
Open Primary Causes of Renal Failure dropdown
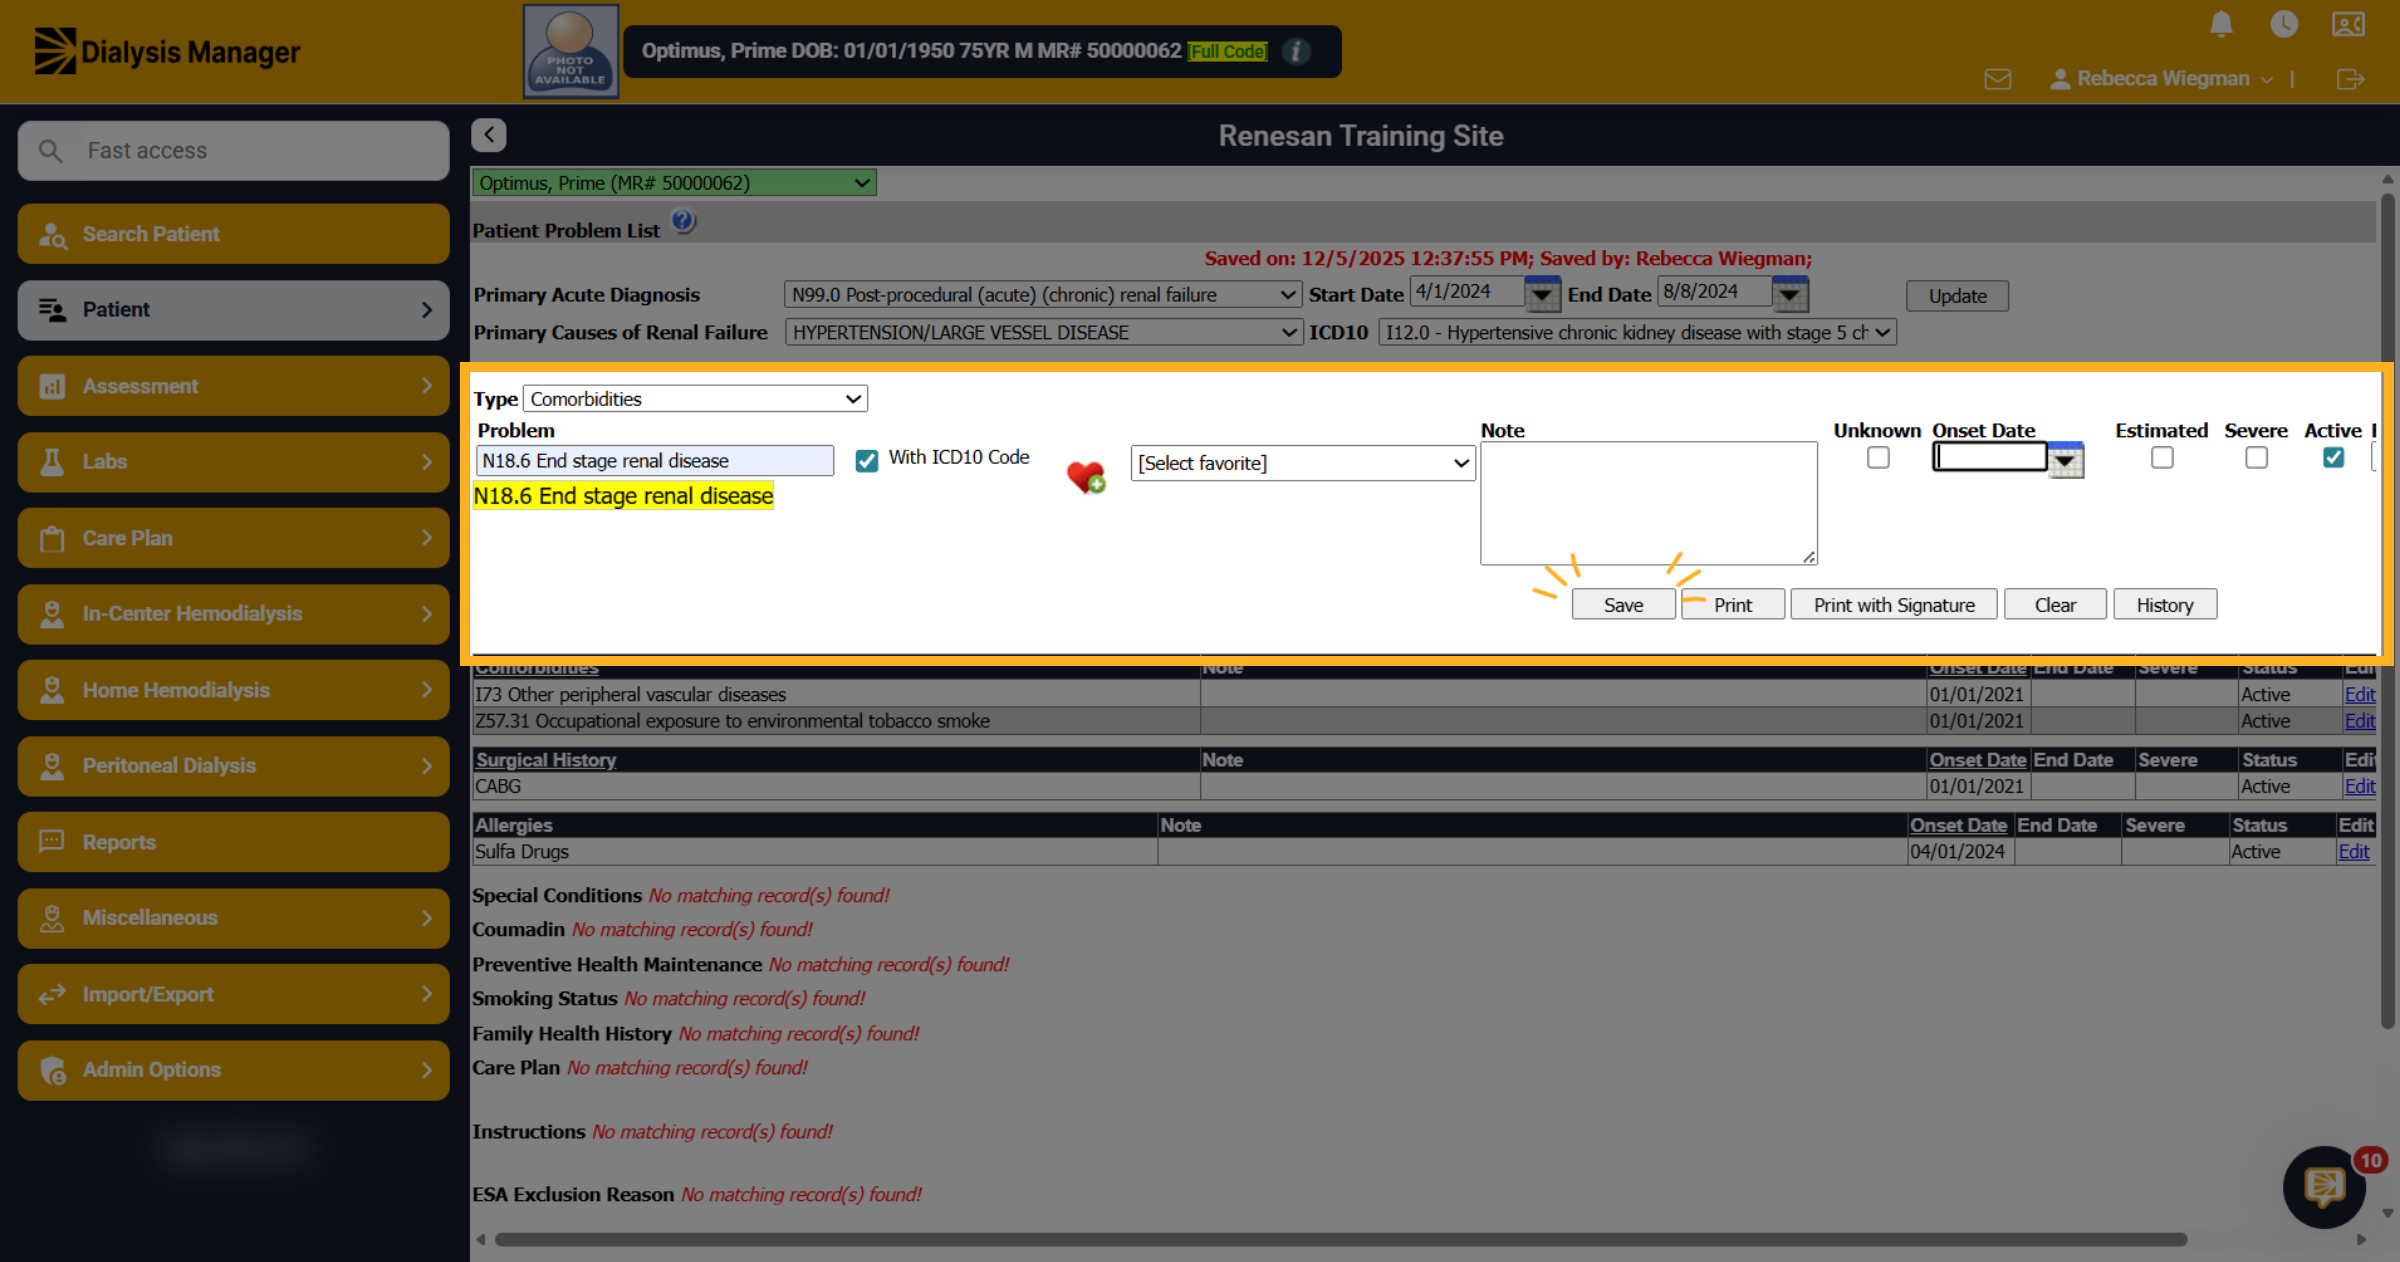(x=1044, y=333)
